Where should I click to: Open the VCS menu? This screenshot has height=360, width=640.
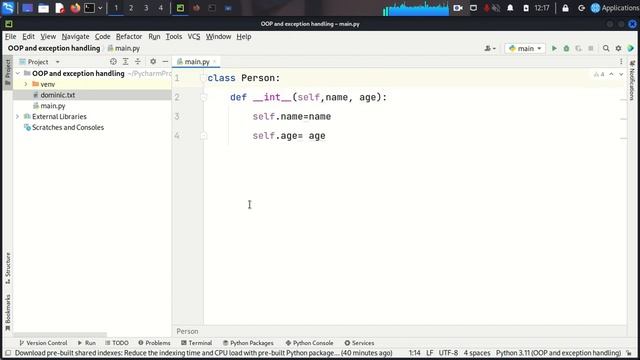pyautogui.click(x=193, y=36)
